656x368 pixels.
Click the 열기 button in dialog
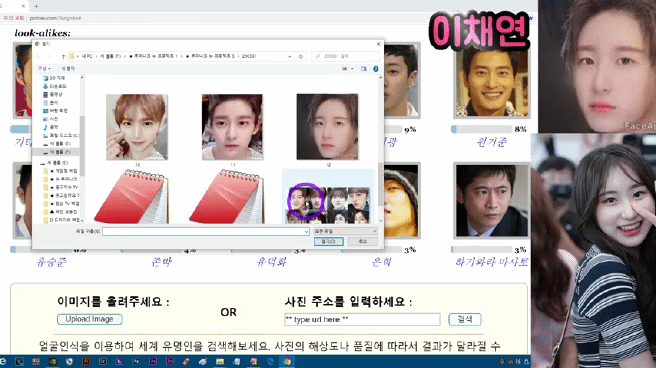pyautogui.click(x=329, y=241)
